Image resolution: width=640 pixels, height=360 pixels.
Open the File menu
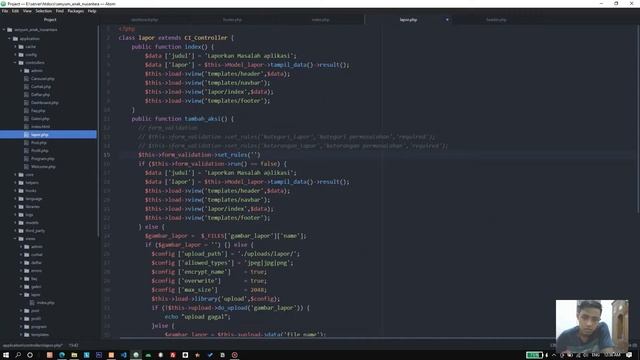click(x=5, y=11)
